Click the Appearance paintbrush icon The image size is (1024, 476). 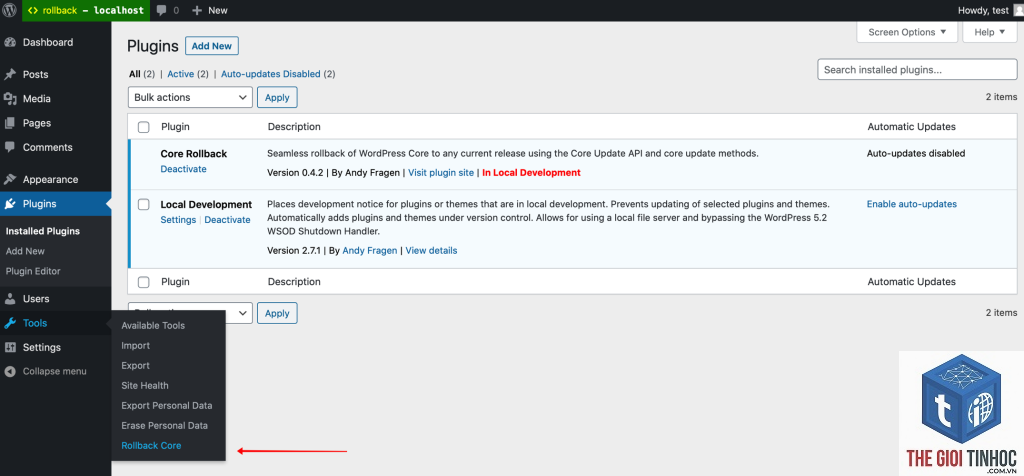pos(10,180)
